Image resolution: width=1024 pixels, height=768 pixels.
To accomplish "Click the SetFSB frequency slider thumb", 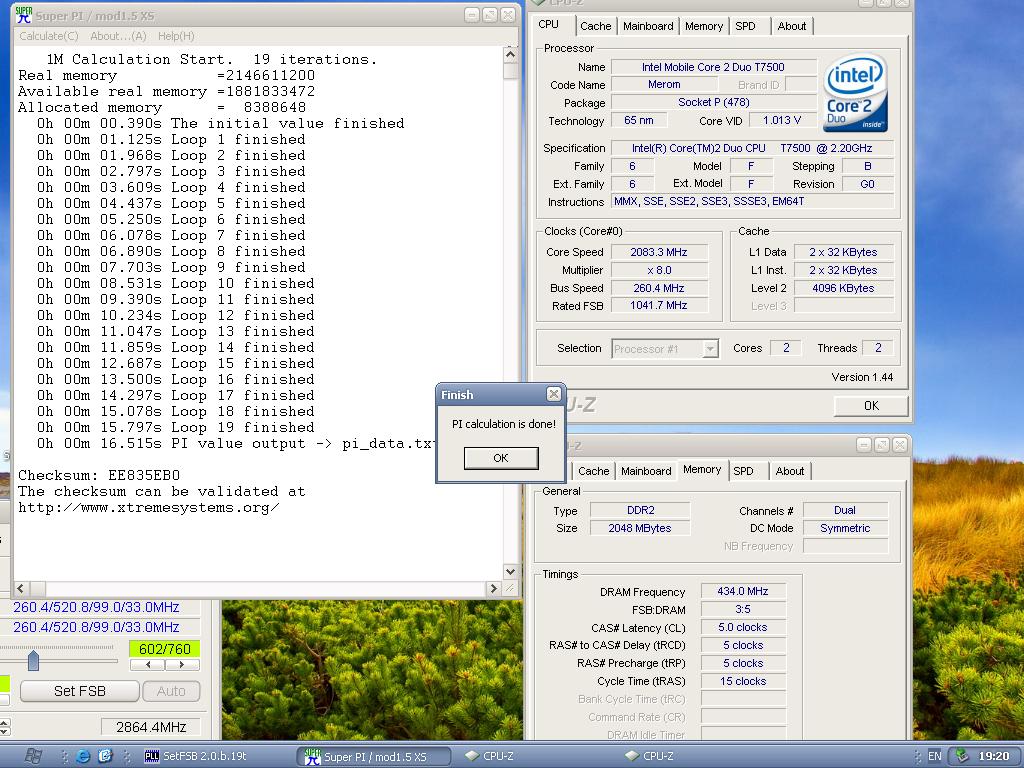I will (33, 660).
